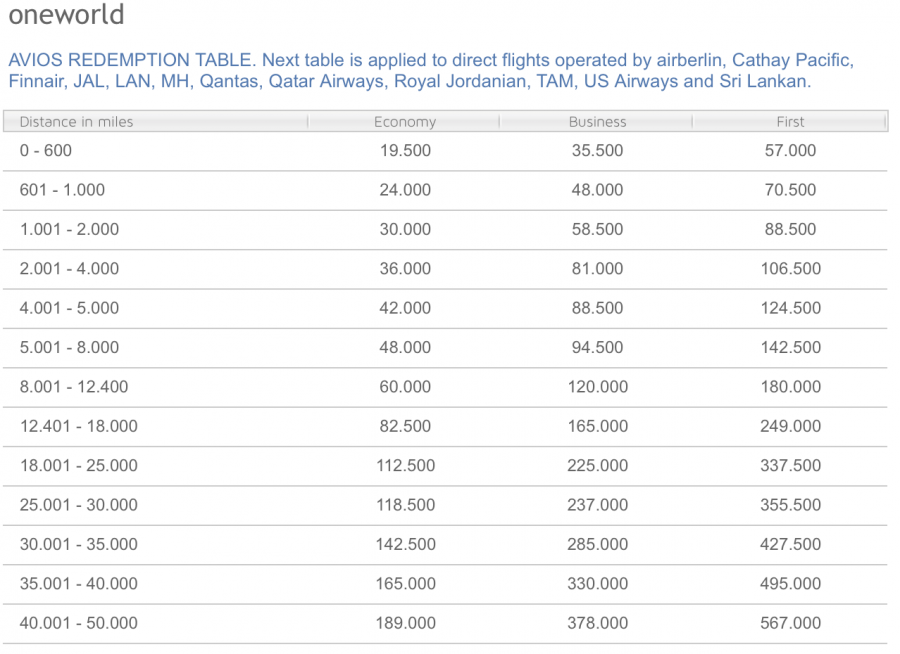Click the Economy column header
This screenshot has width=900, height=654.
(405, 122)
